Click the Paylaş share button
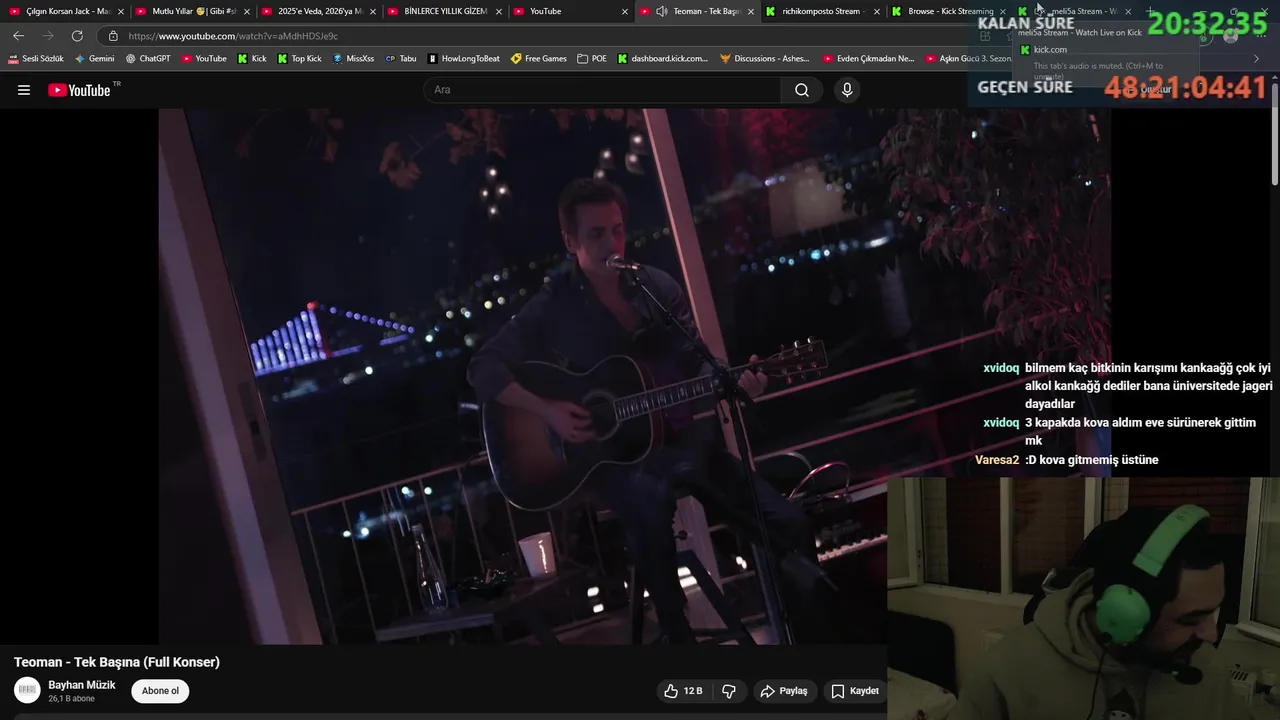This screenshot has width=1280, height=720. 784,691
